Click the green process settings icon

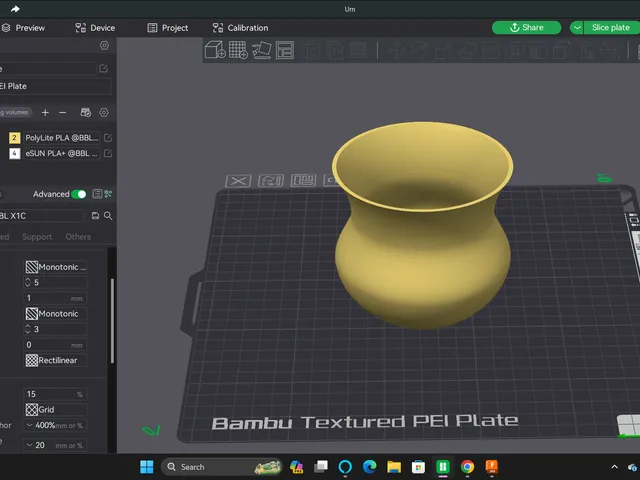pyautogui.click(x=108, y=194)
